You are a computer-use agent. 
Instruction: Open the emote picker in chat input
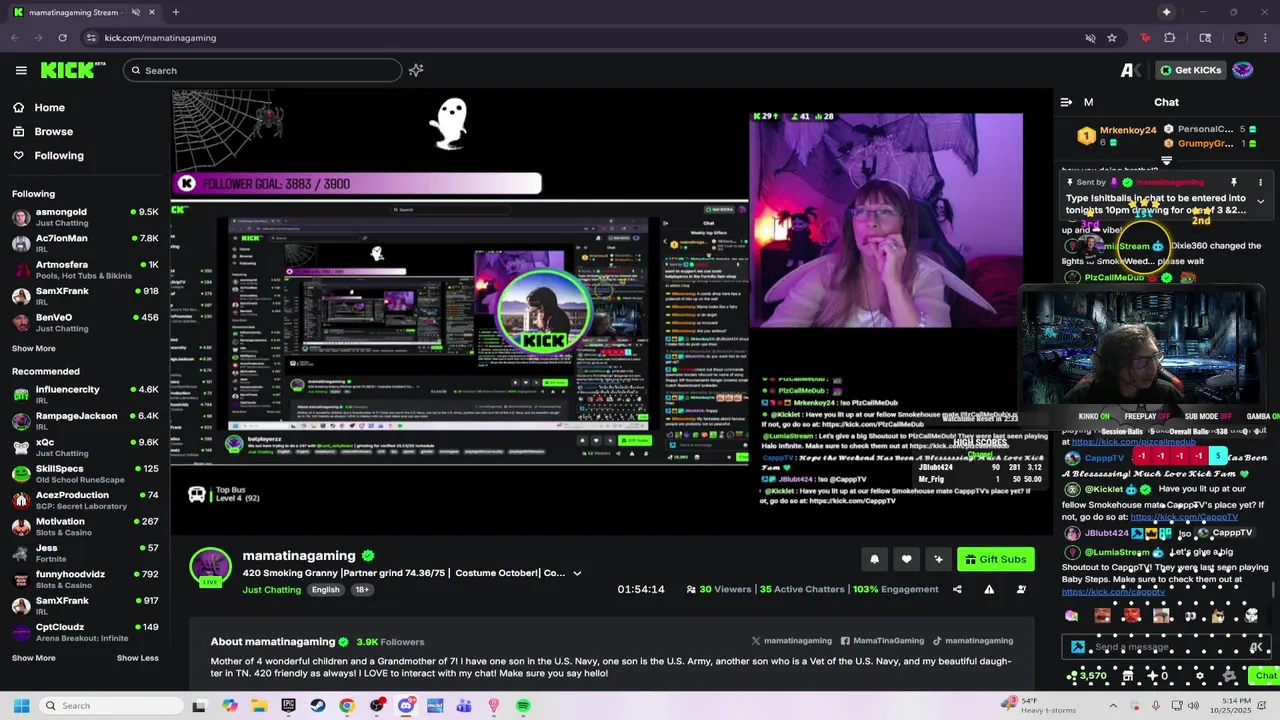pyautogui.click(x=1256, y=647)
